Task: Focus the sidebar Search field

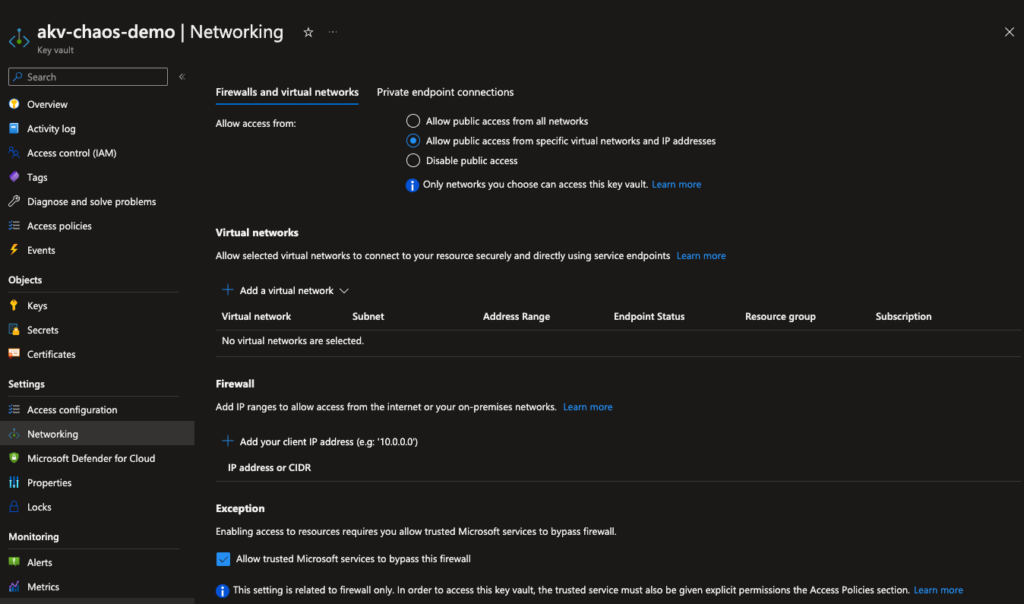Action: point(88,76)
